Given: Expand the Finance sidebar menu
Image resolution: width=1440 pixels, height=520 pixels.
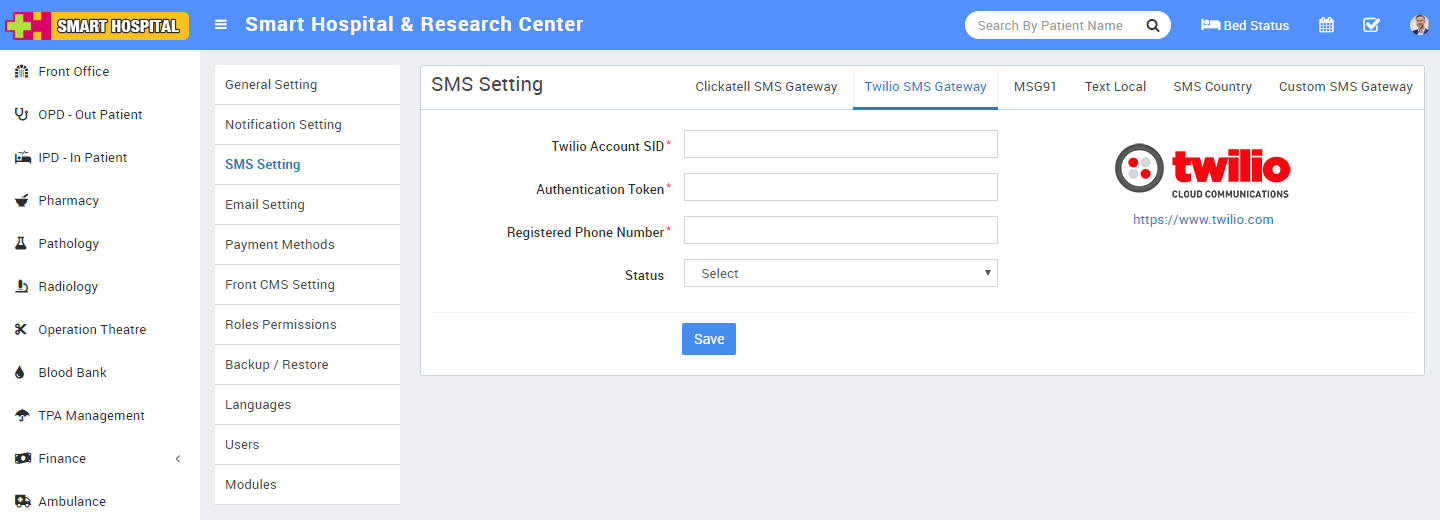Looking at the screenshot, I should 62,459.
